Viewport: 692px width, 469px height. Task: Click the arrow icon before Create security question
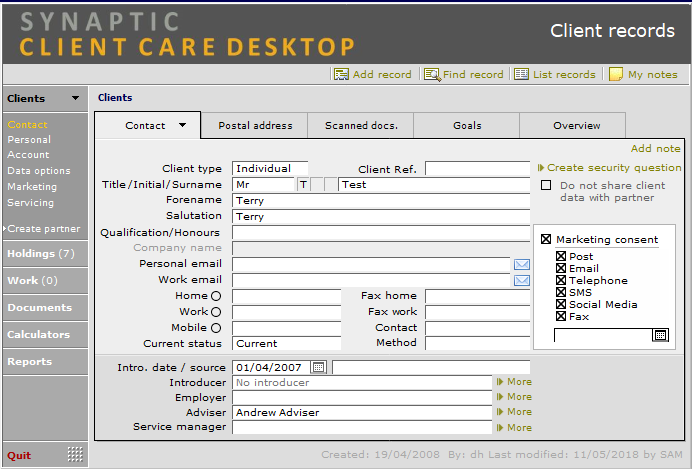(x=541, y=168)
